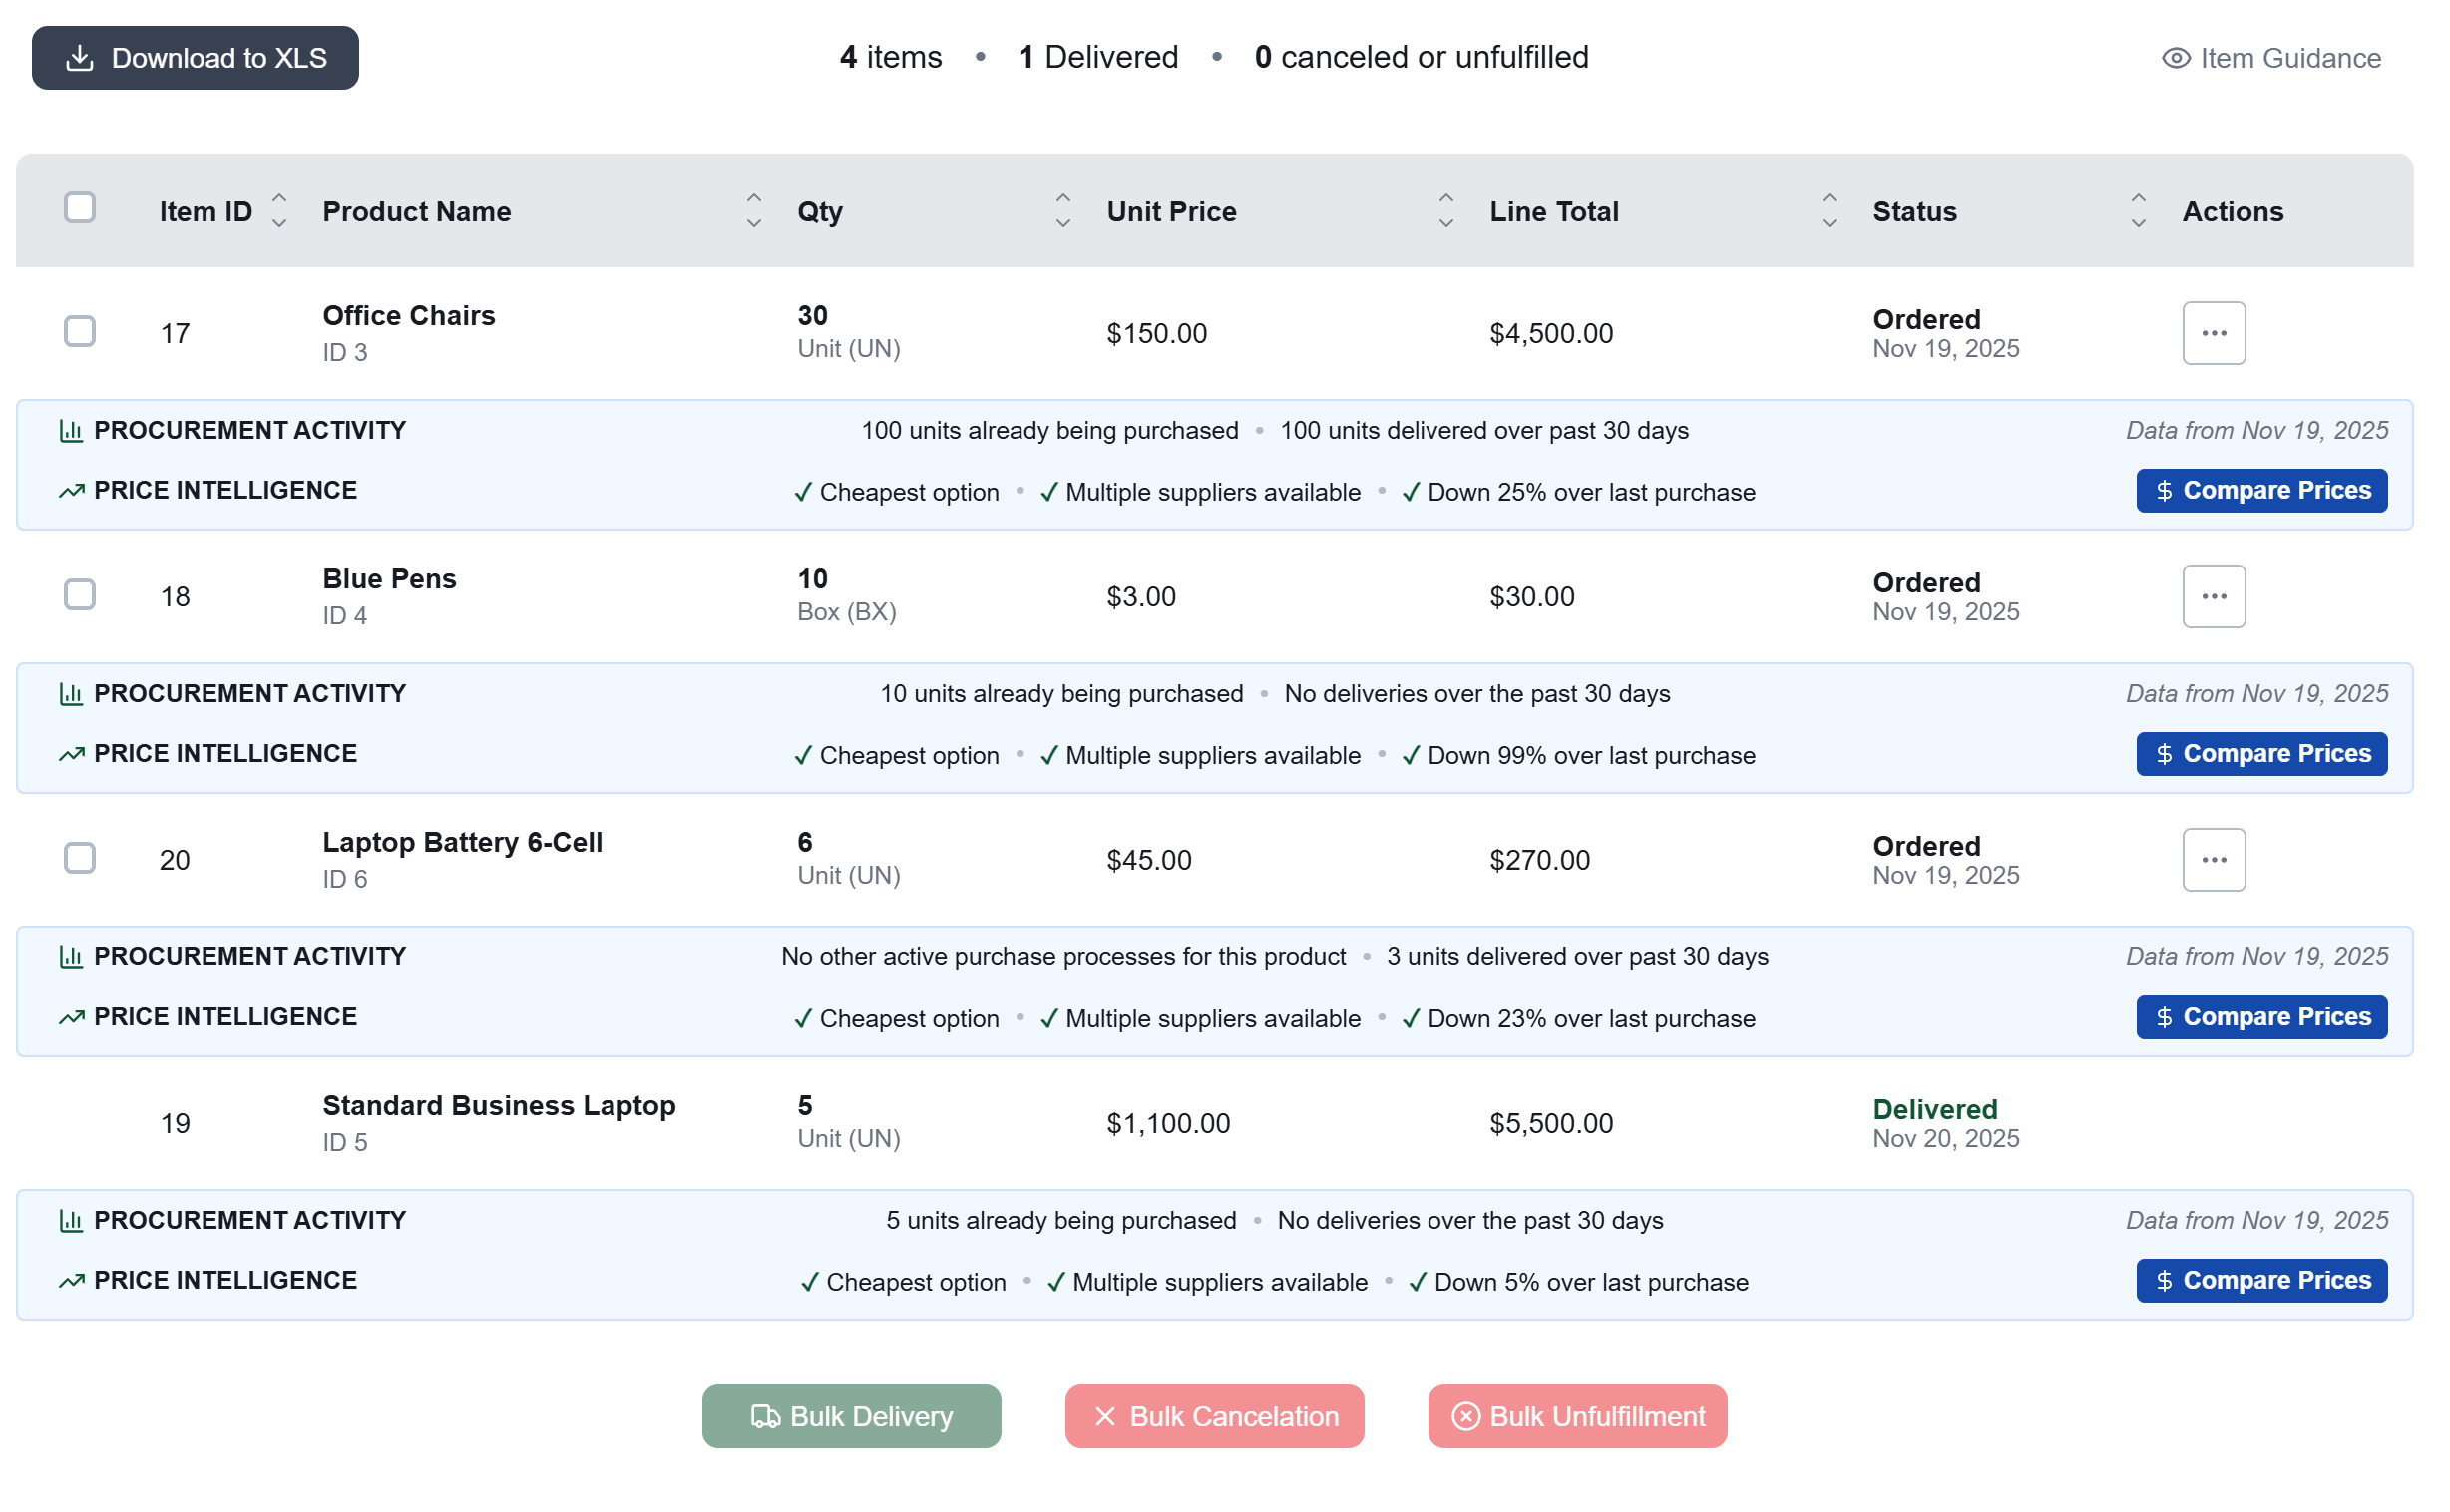Check the select-all header checkbox

coord(80,208)
